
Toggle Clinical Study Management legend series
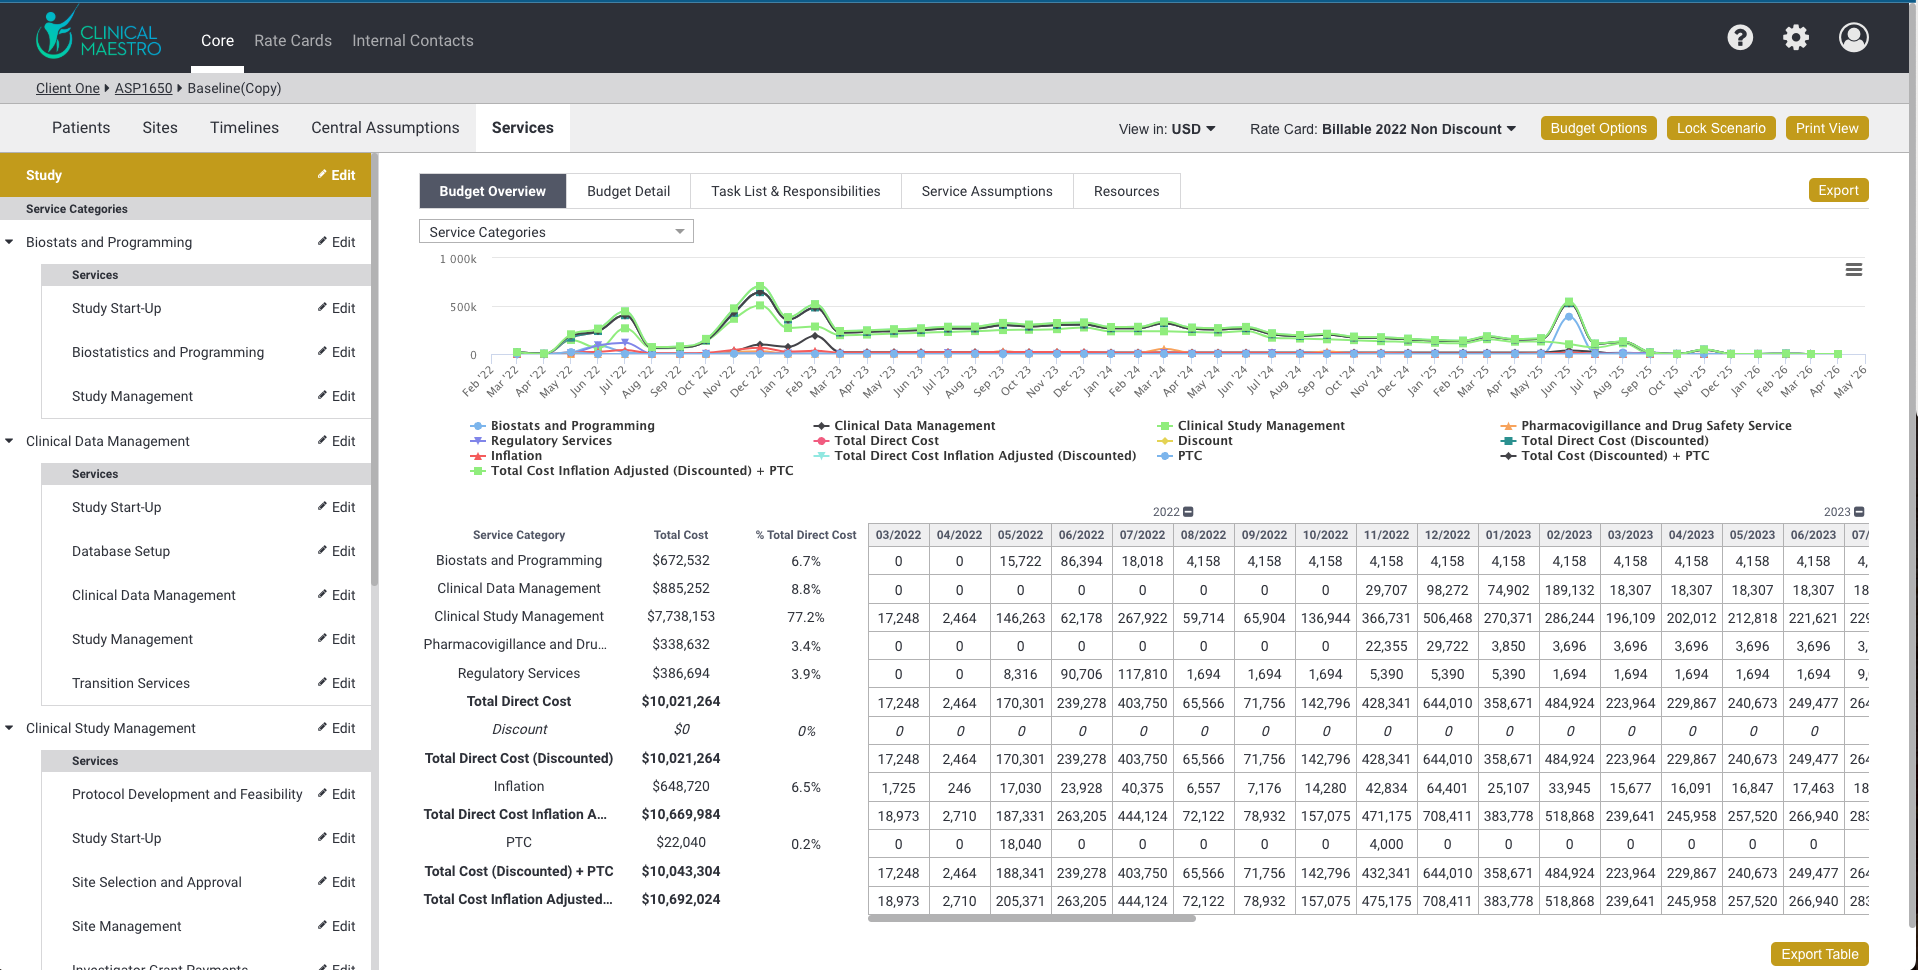[x=1260, y=426]
